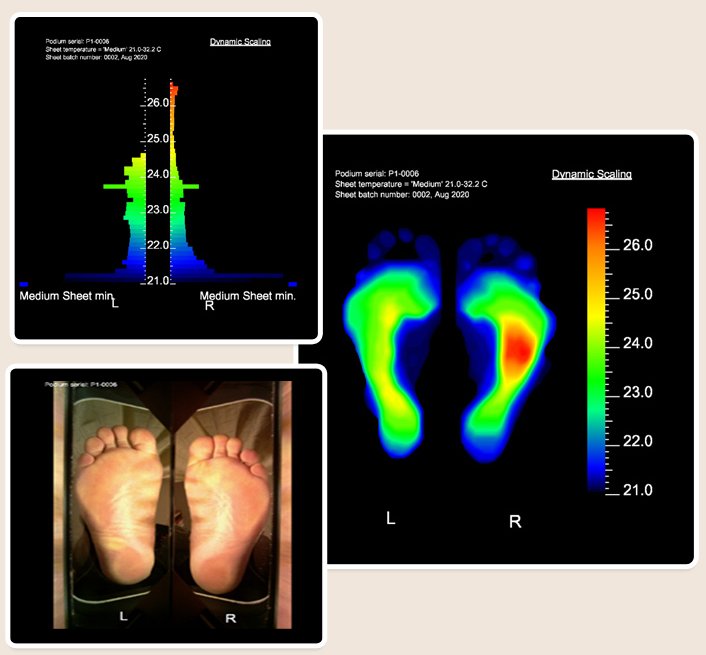Click the red peak atop the right histogram

pyautogui.click(x=174, y=91)
